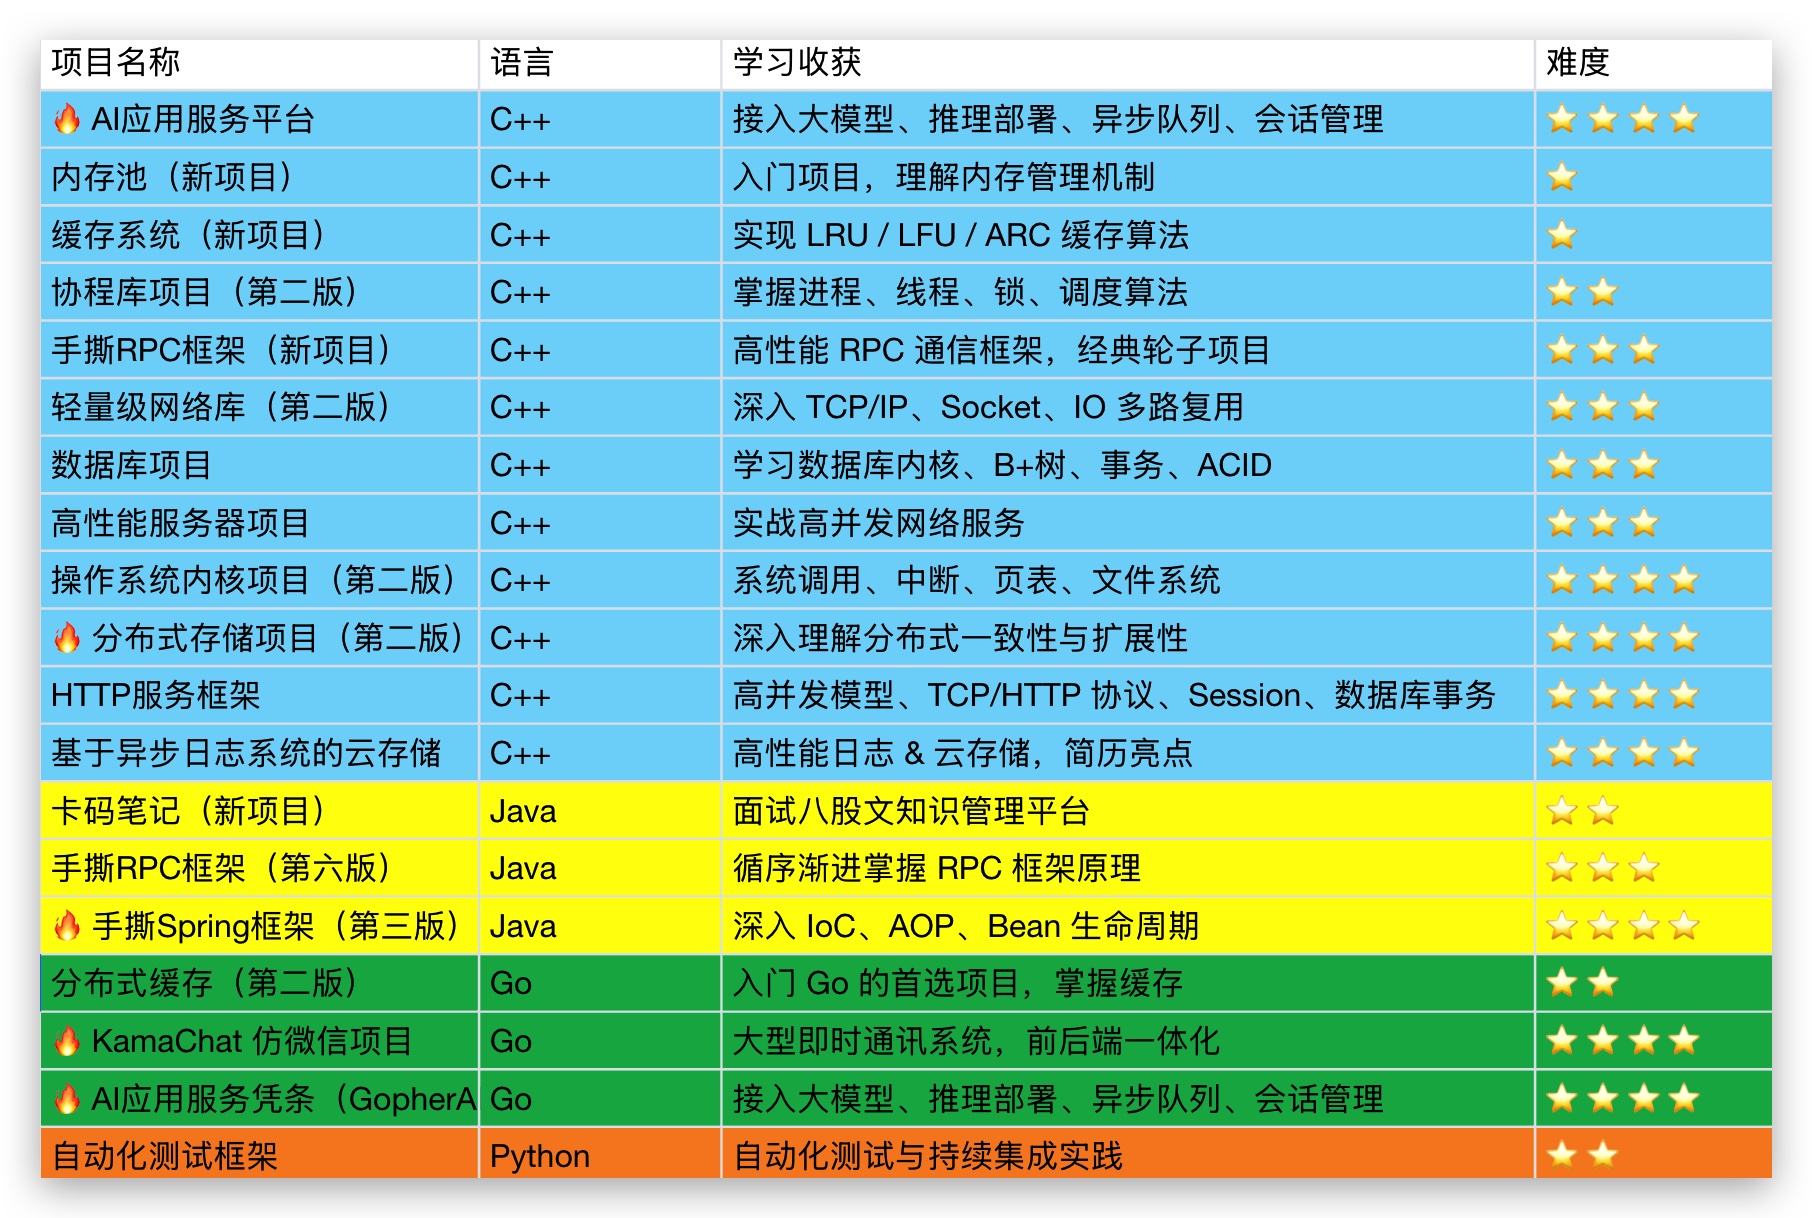The image size is (1812, 1218).
Task: Select the 面试八股文知识管理平台 description cell
Action: 910,811
